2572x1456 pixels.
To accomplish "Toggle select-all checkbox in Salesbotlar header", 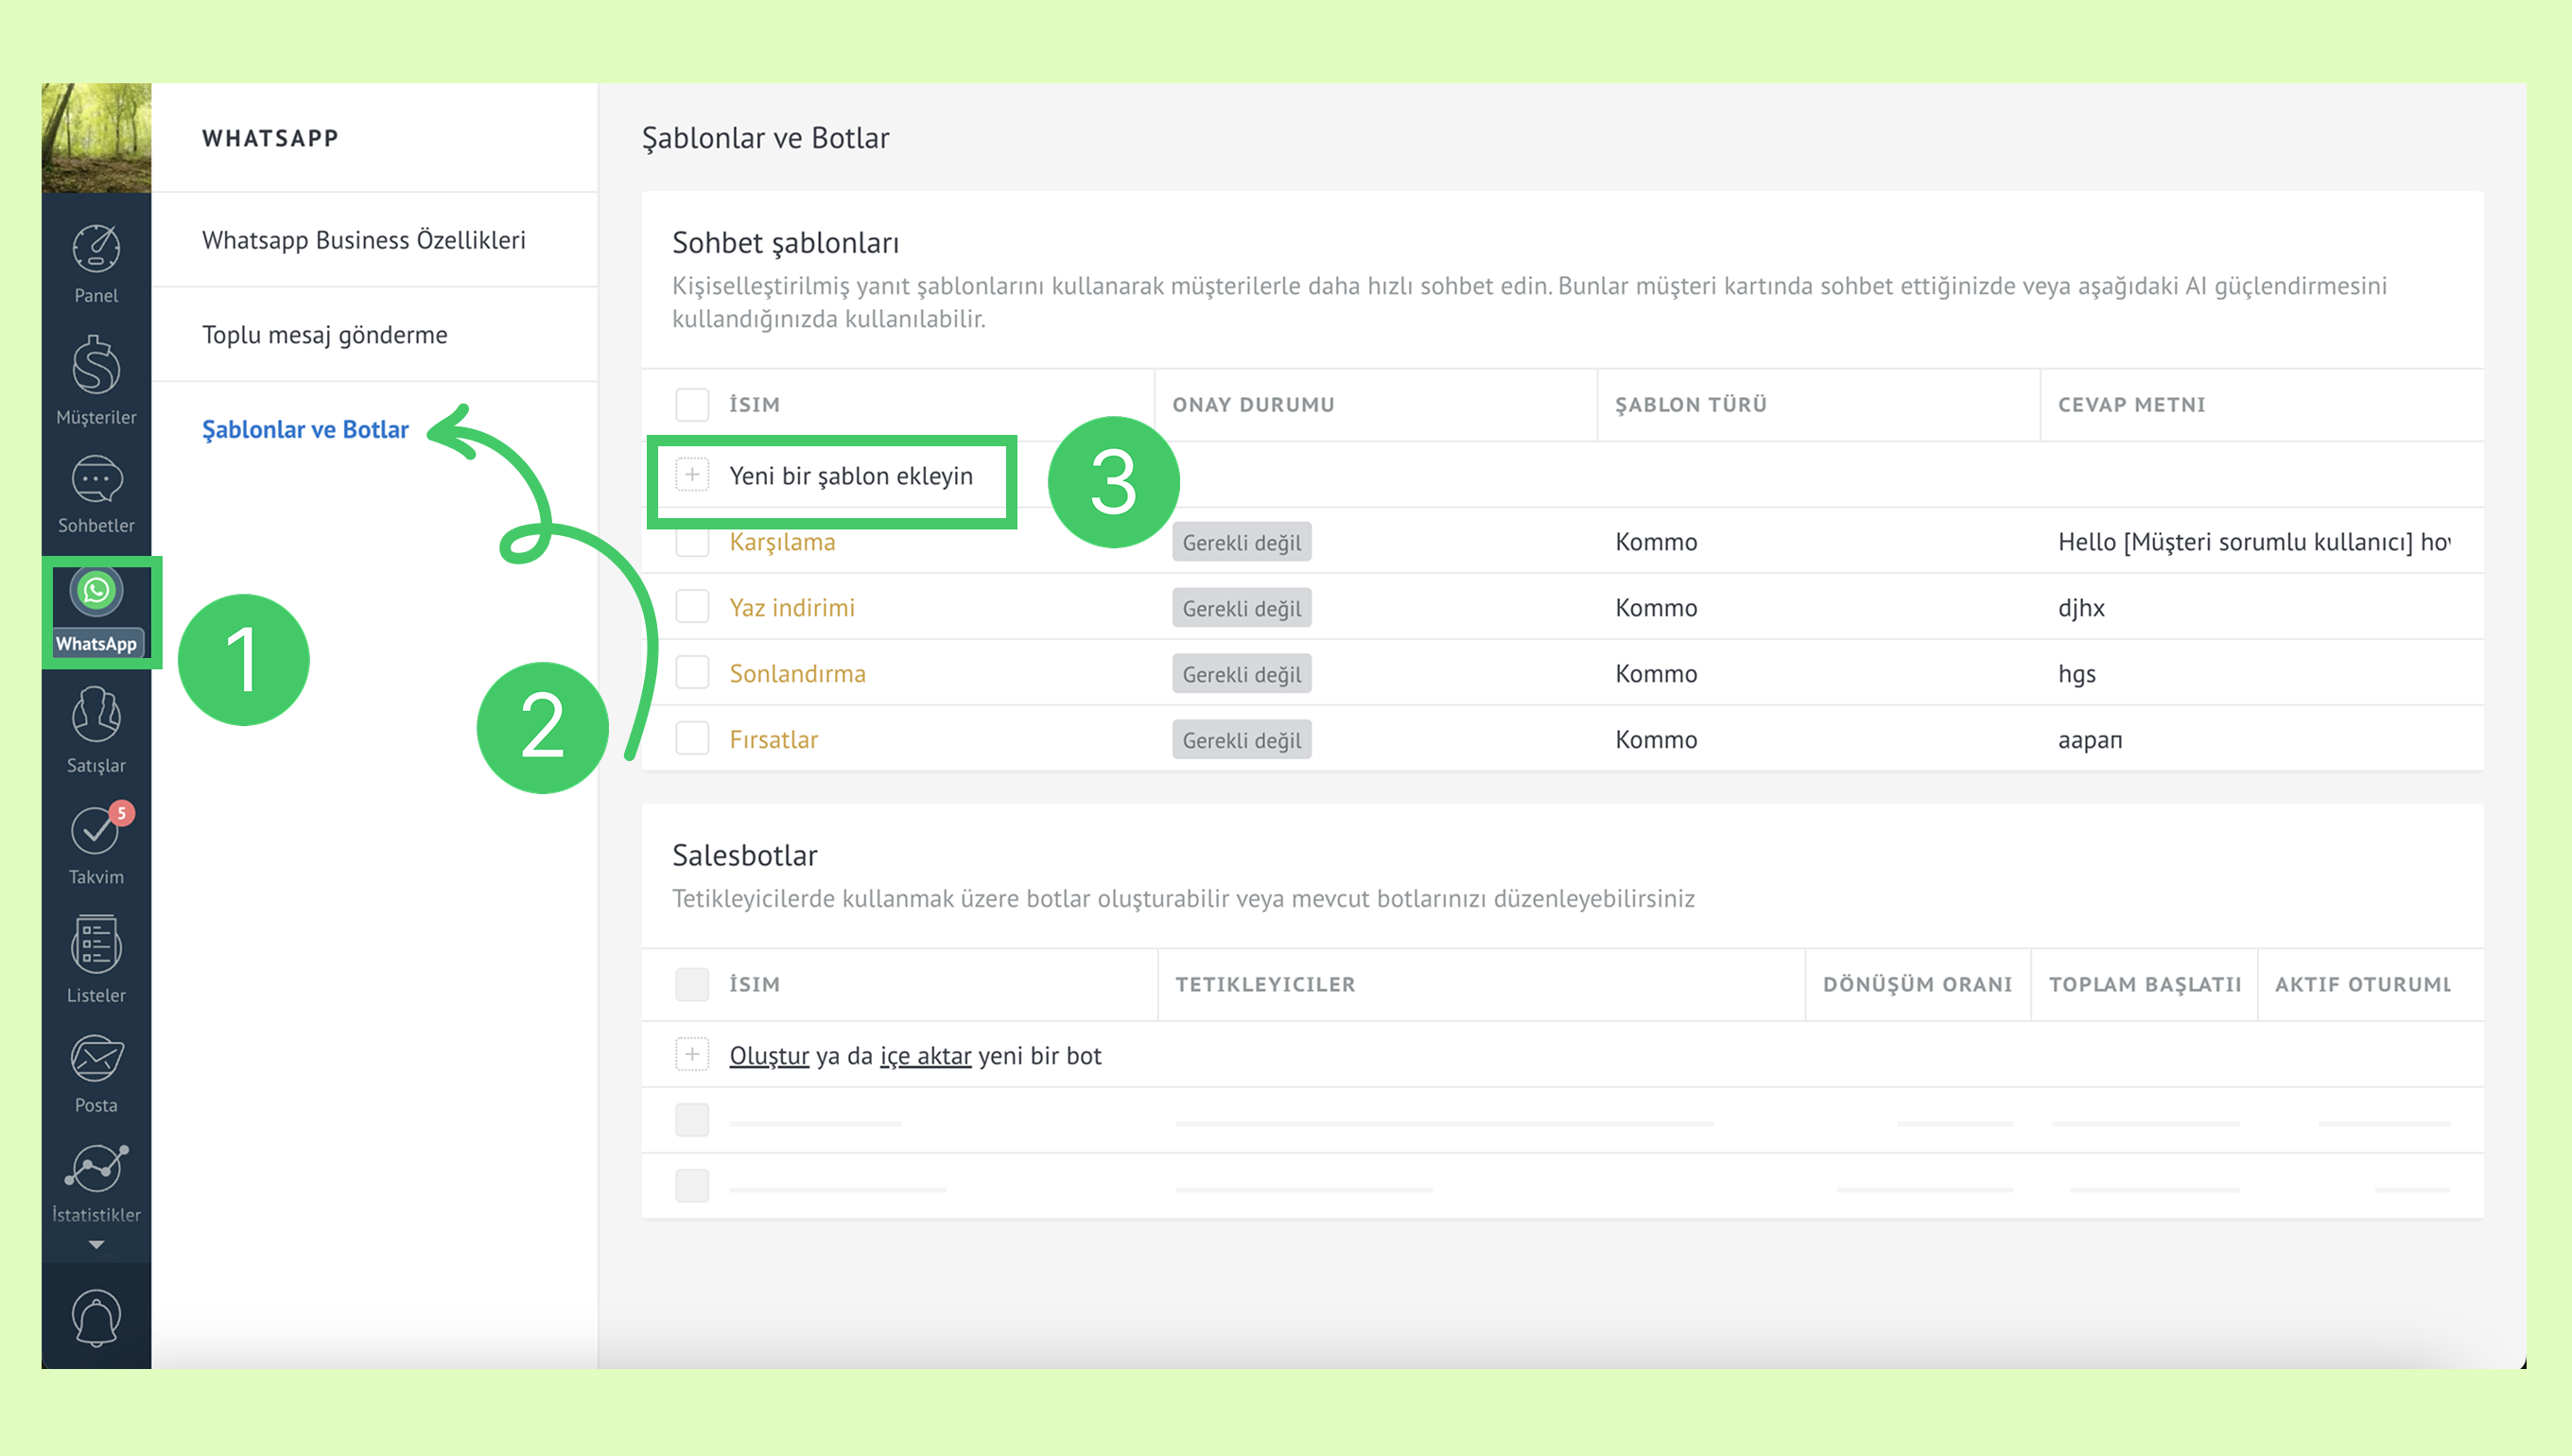I will coord(692,984).
